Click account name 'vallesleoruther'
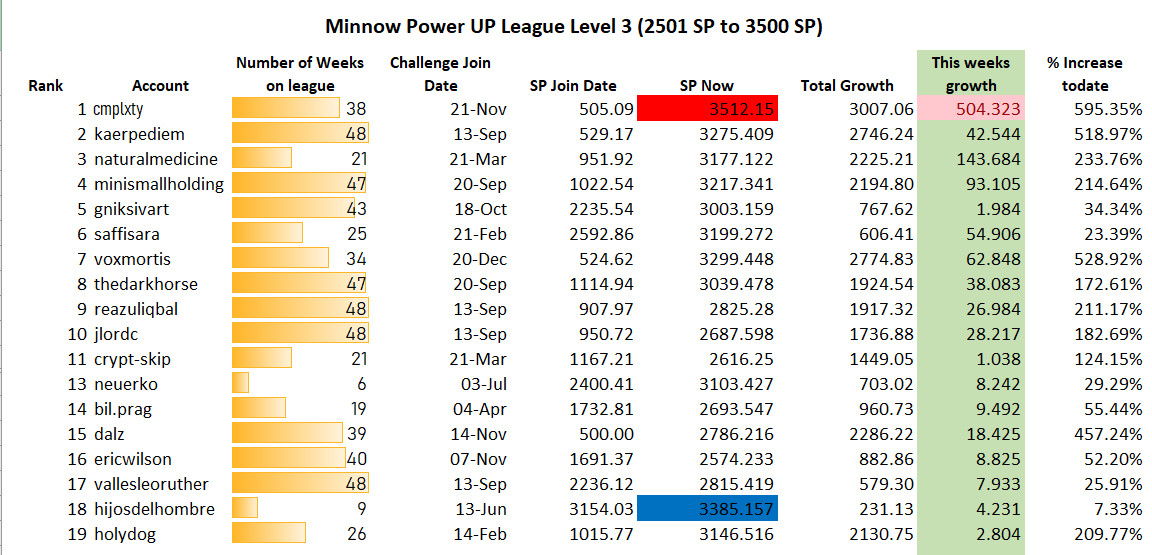This screenshot has height=555, width=1152. (x=151, y=484)
